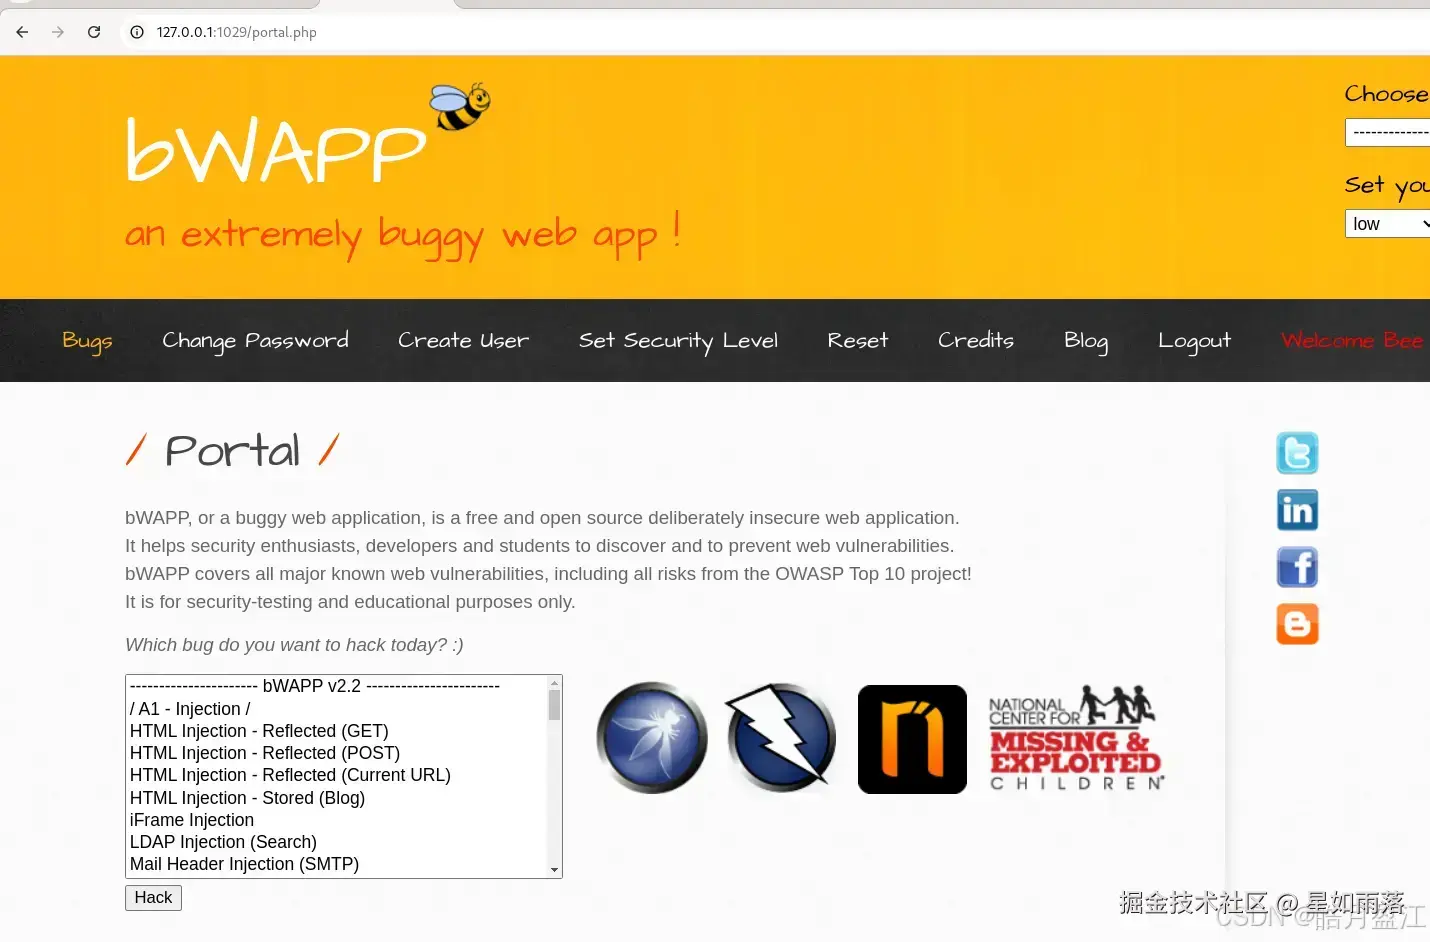The height and width of the screenshot is (942, 1430).
Task: Open Set Security Level menu item
Action: pyautogui.click(x=678, y=341)
